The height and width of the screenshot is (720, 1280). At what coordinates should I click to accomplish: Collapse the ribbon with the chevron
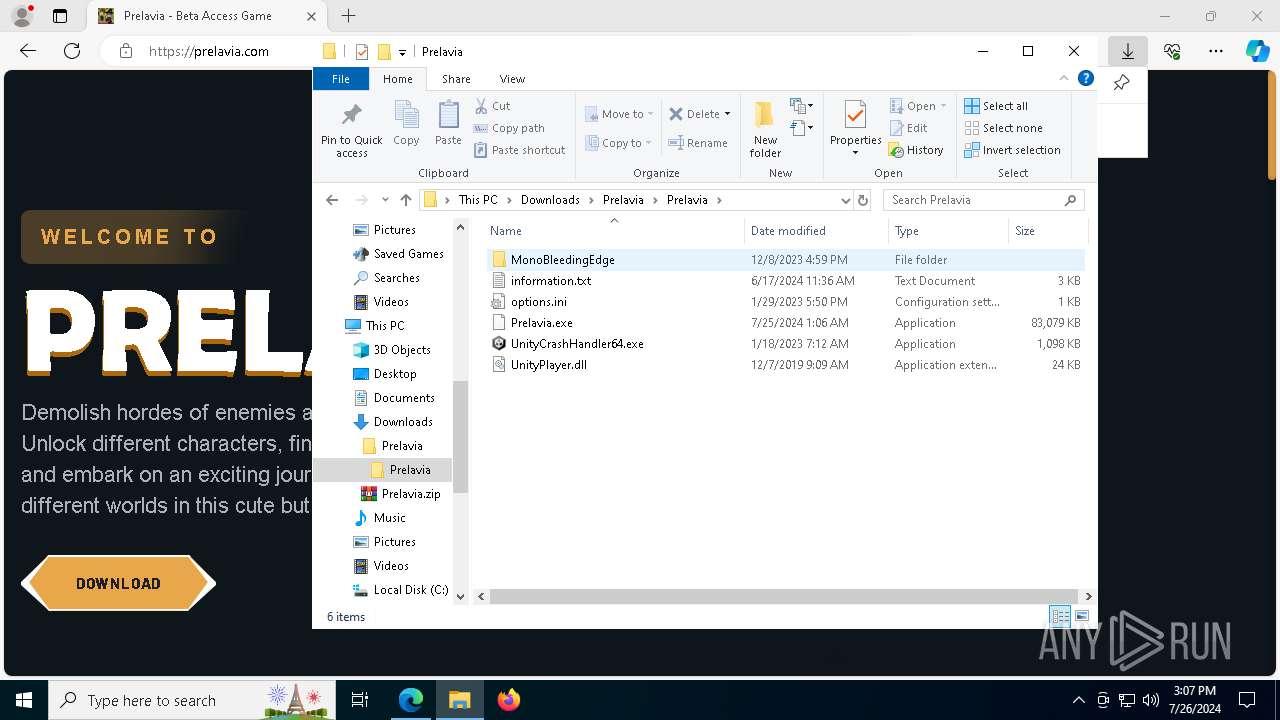(1063, 78)
